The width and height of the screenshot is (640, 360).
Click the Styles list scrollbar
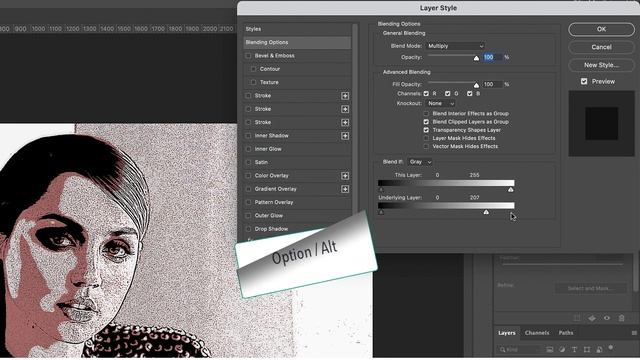click(x=355, y=118)
